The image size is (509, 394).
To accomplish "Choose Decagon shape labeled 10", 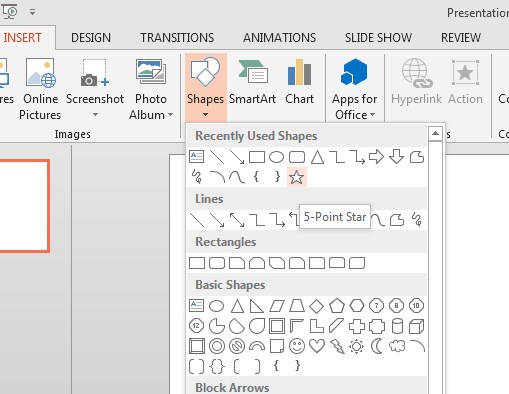I will click(x=416, y=306).
